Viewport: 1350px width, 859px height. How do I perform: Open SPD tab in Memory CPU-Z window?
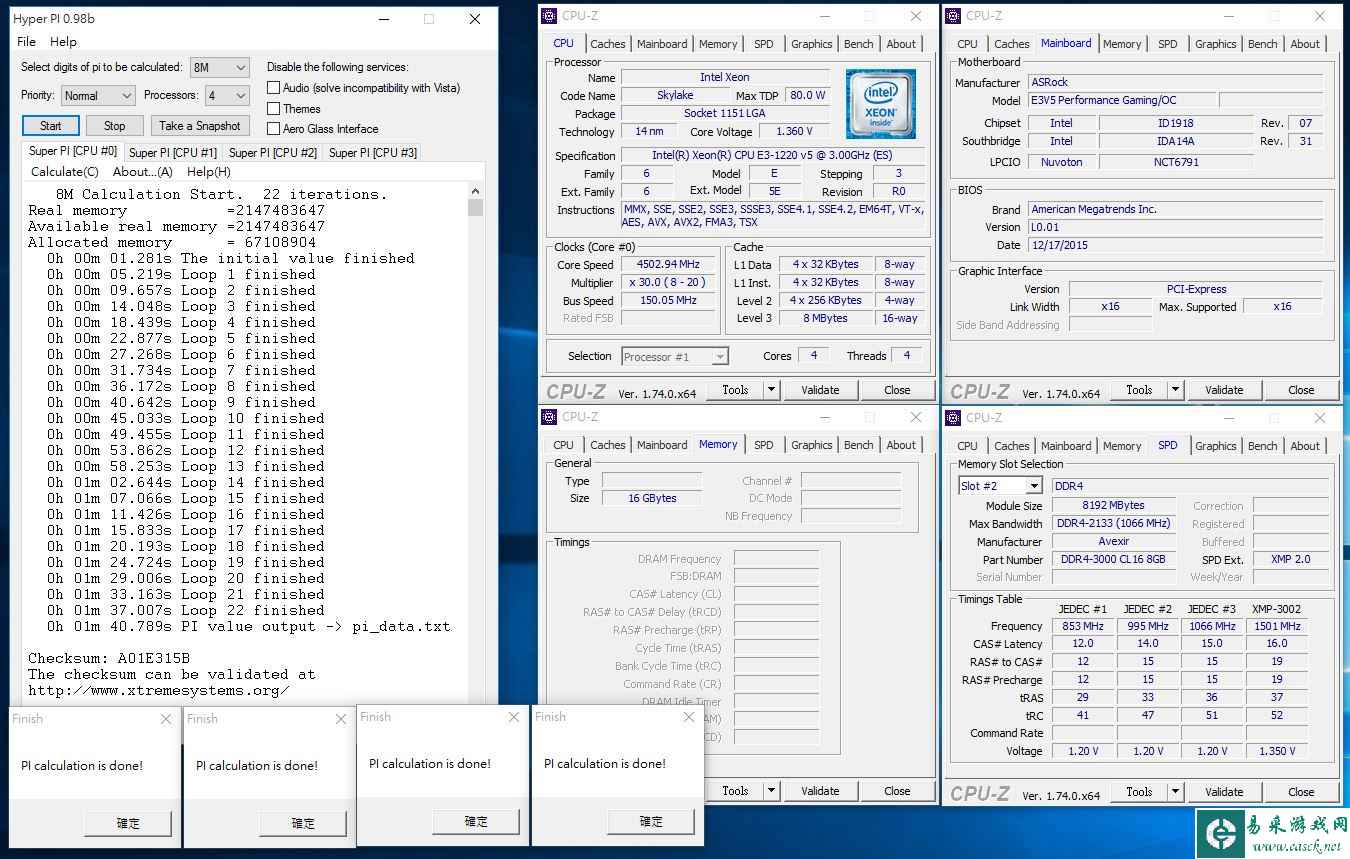tap(763, 445)
